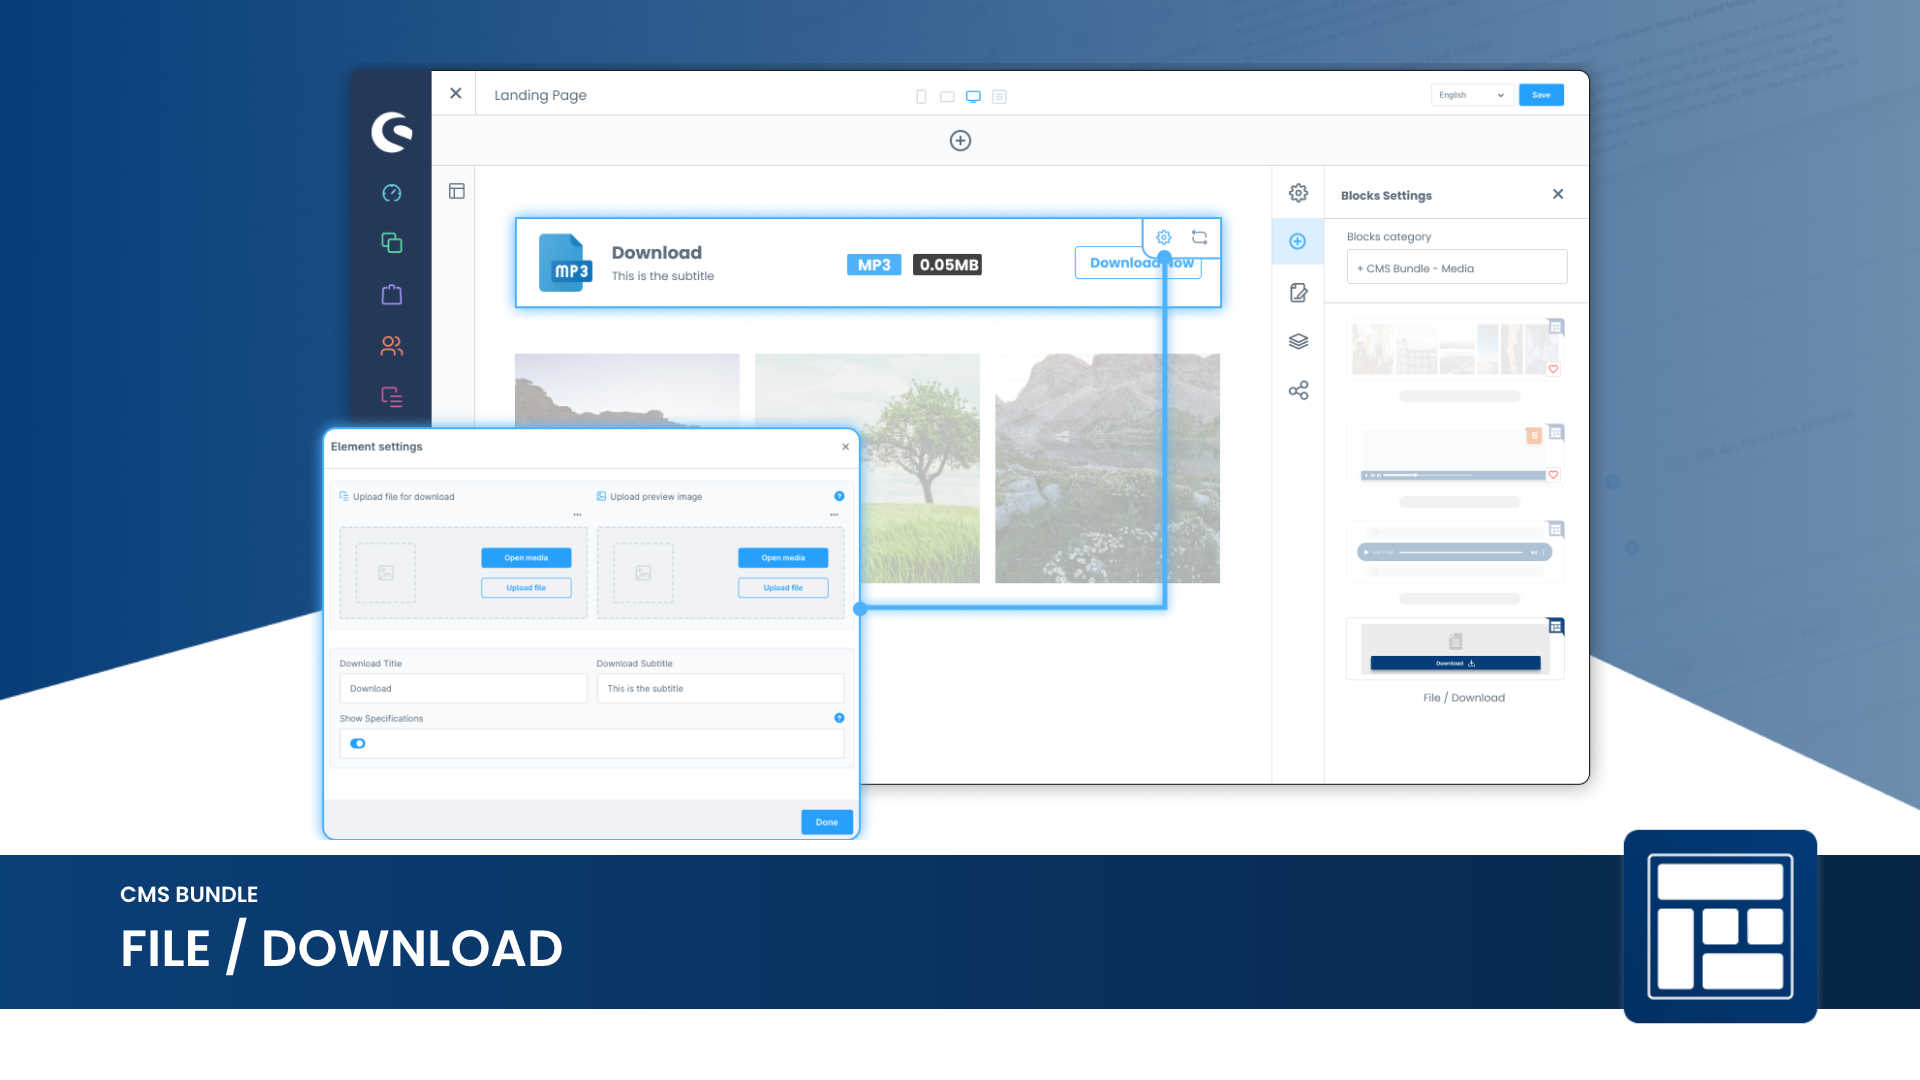
Task: Click the 'This is the subtitle' text on block
Action: point(663,276)
